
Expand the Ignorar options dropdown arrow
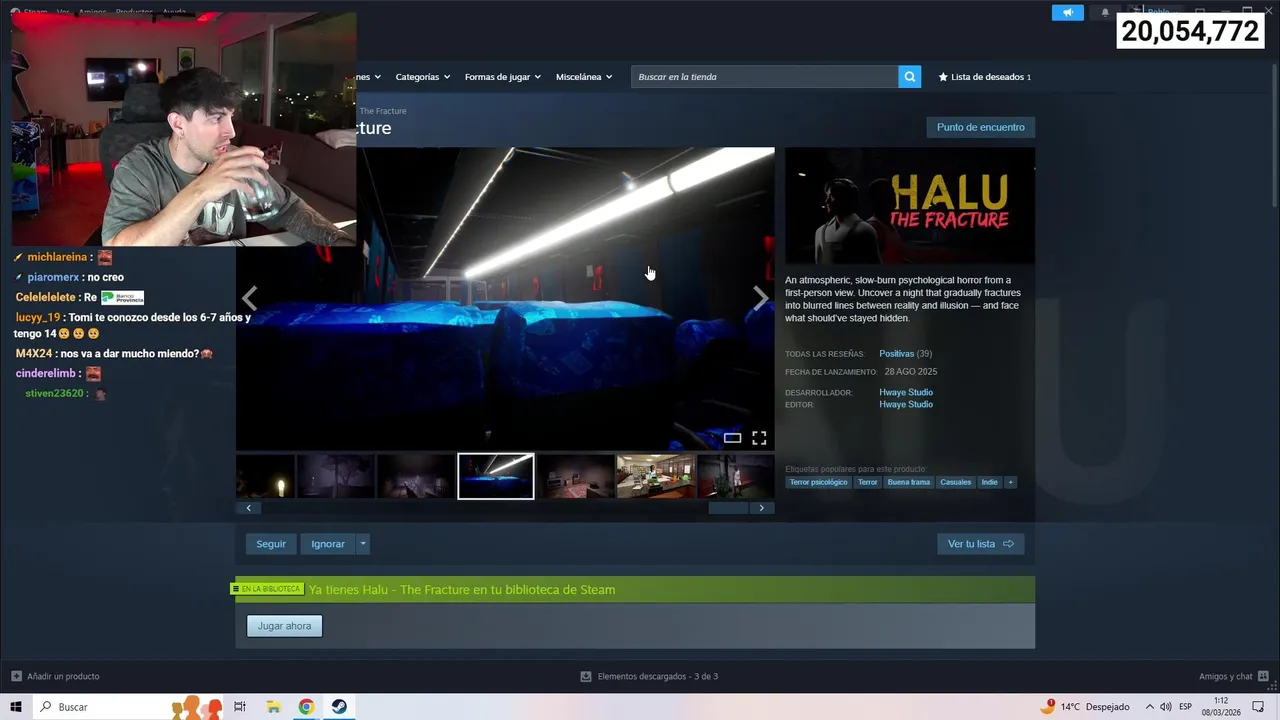click(x=363, y=544)
